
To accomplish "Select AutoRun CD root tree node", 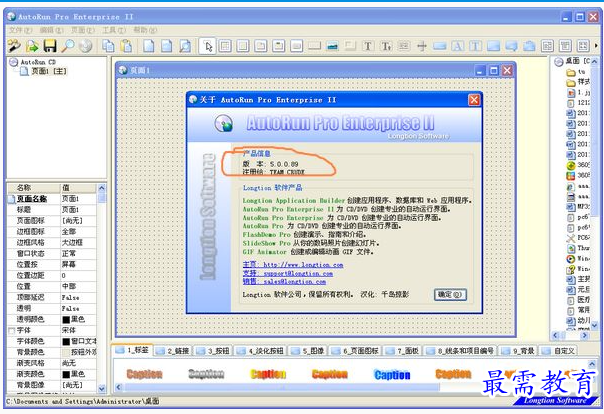I will (x=38, y=62).
